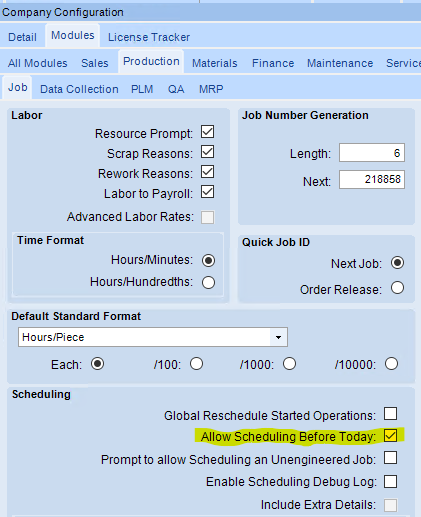Choose Hours/Hundredths time format
This screenshot has width=421, height=517.
point(208,282)
